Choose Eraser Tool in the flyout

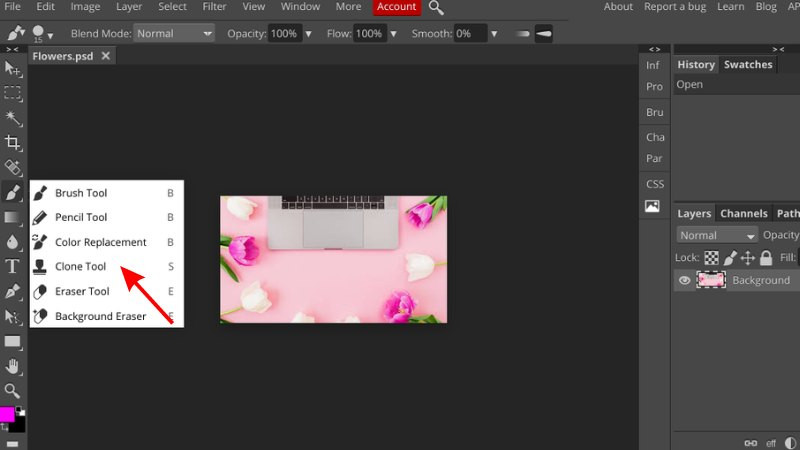click(x=82, y=292)
